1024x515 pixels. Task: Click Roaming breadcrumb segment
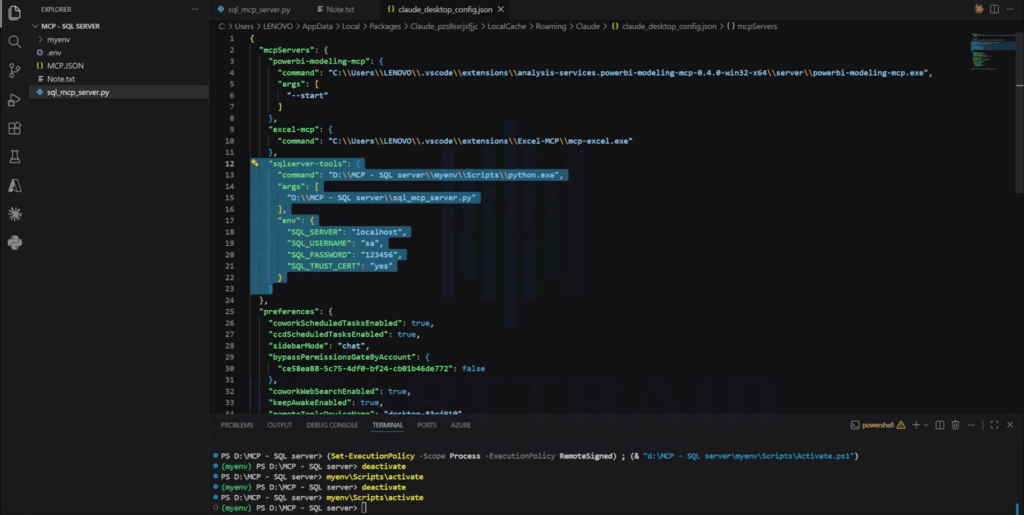[551, 26]
